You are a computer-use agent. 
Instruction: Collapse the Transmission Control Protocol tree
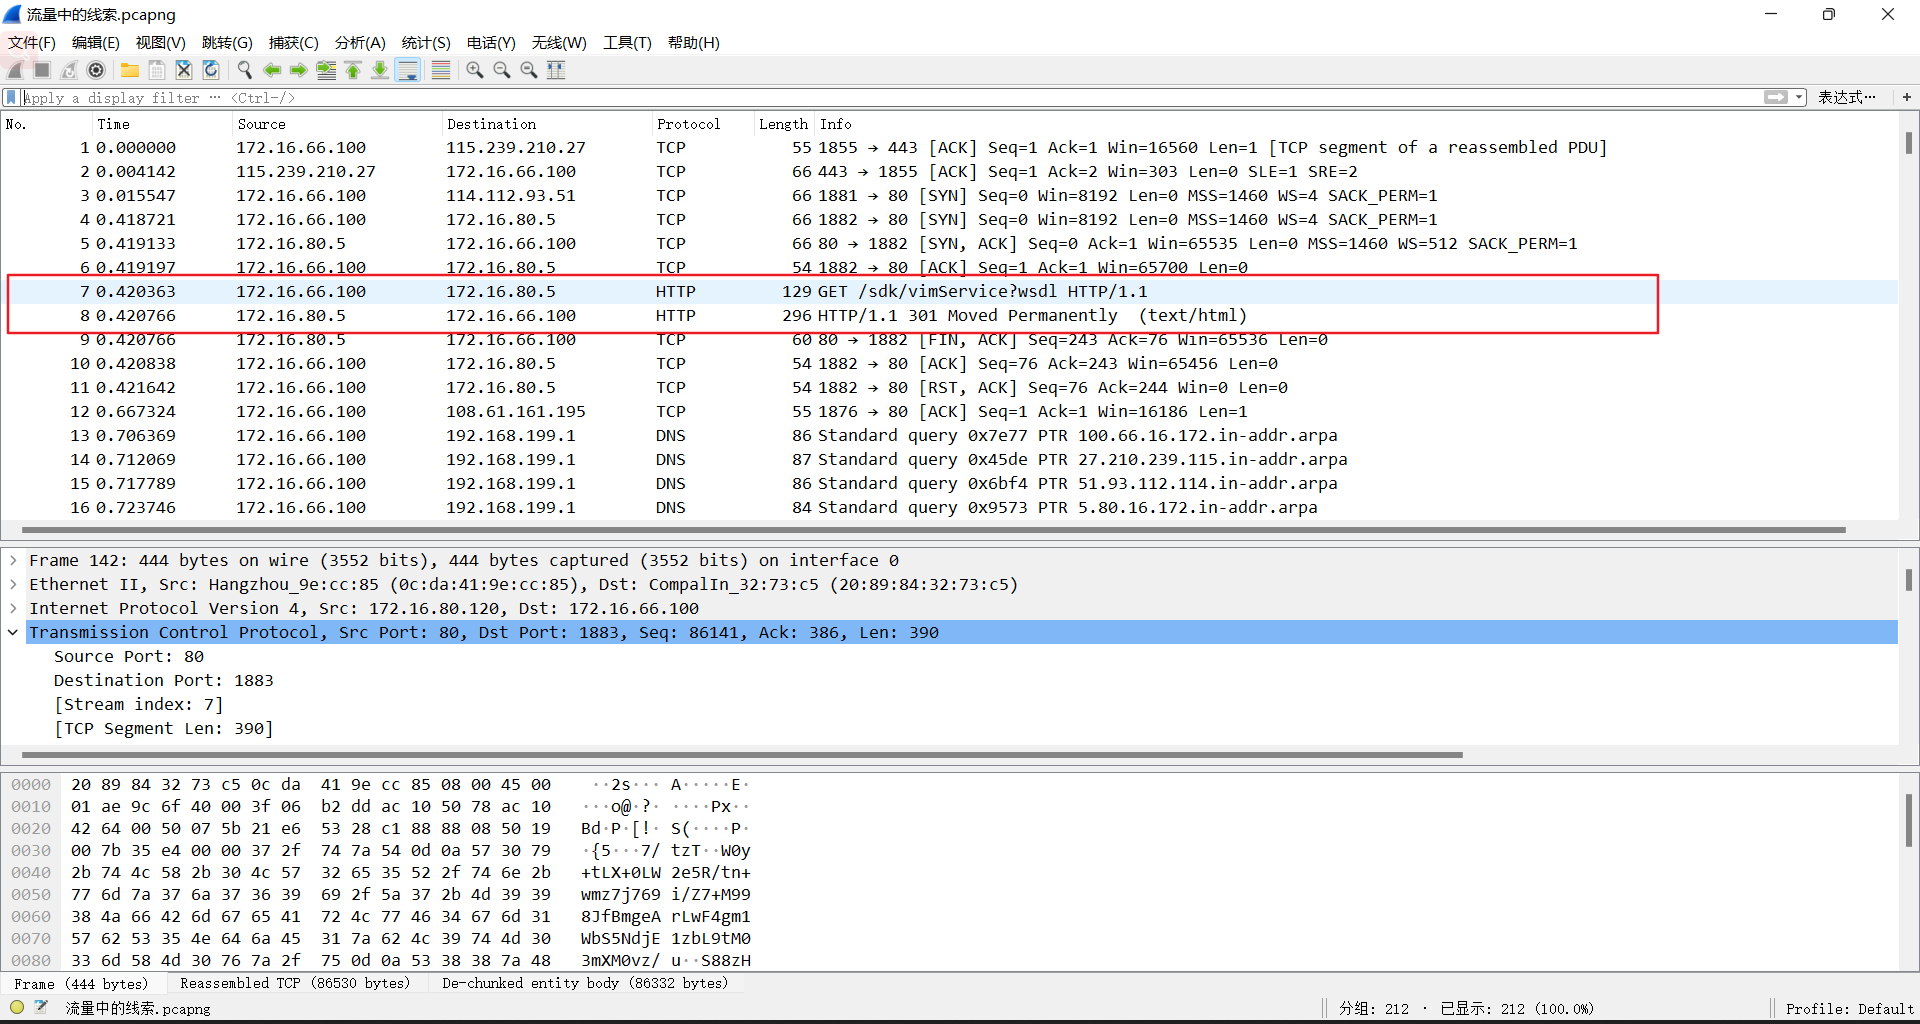pyautogui.click(x=13, y=632)
